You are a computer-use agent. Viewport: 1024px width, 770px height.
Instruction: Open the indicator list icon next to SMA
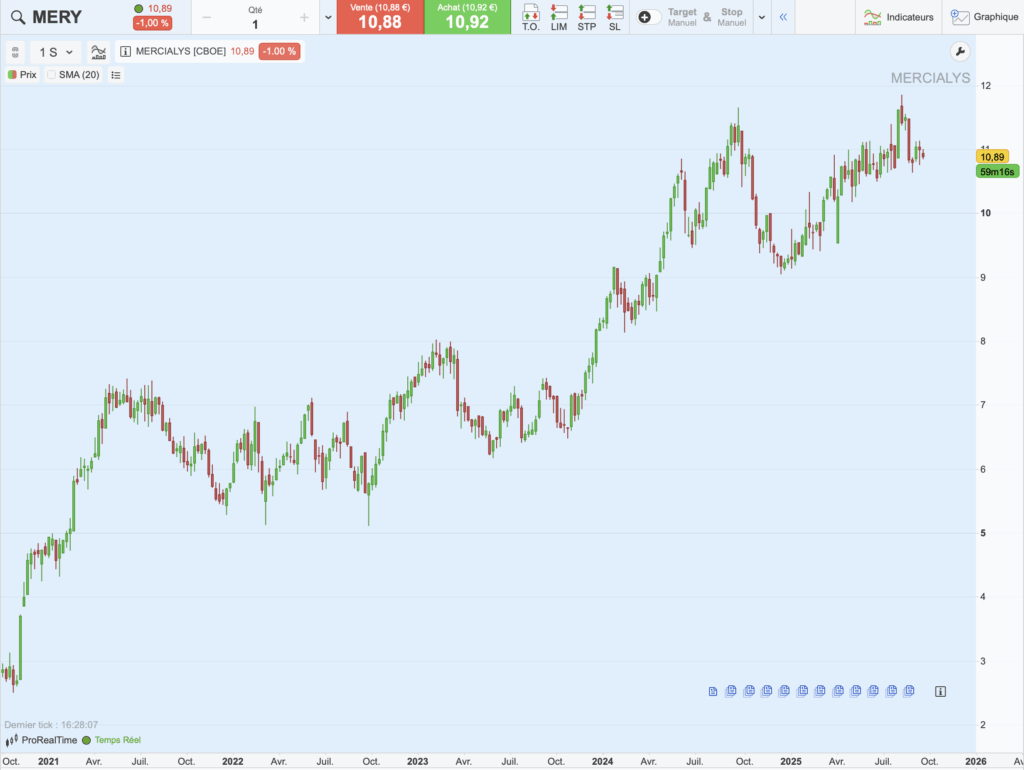[114, 74]
